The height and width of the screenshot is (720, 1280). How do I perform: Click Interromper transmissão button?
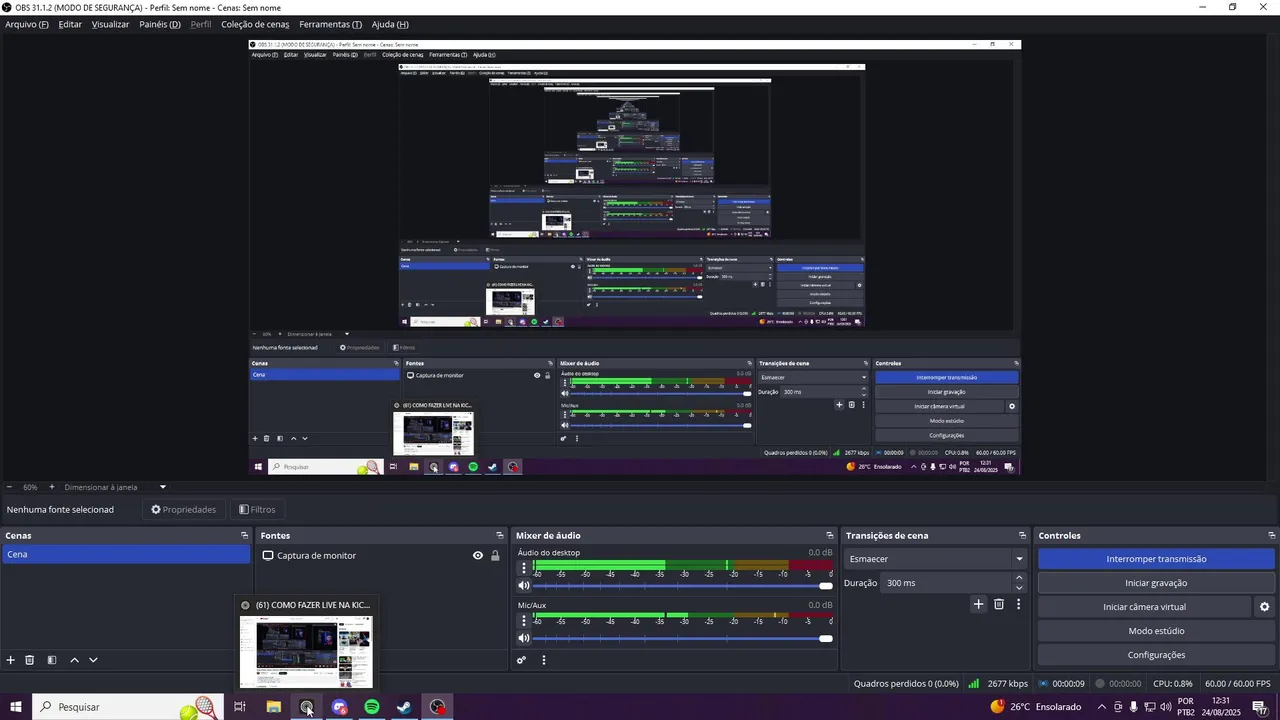pyautogui.click(x=1156, y=559)
